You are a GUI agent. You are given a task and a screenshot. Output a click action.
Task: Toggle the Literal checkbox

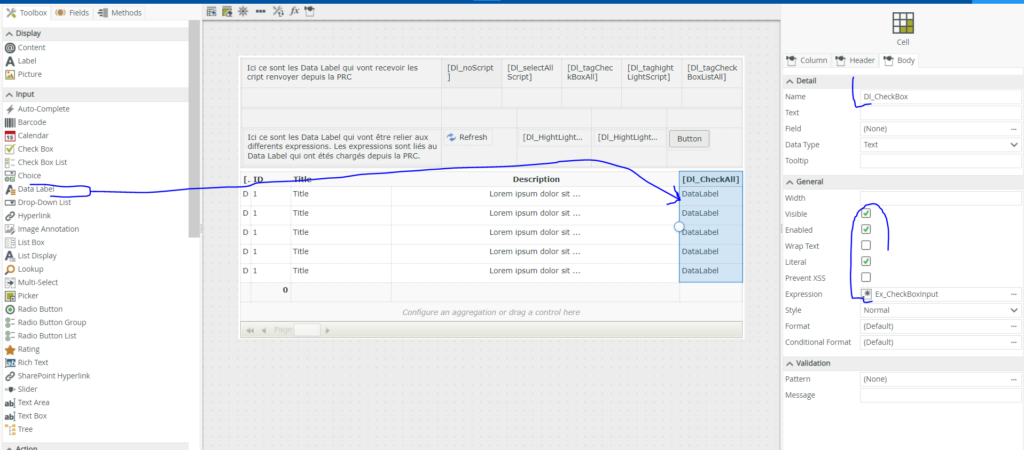click(x=866, y=262)
